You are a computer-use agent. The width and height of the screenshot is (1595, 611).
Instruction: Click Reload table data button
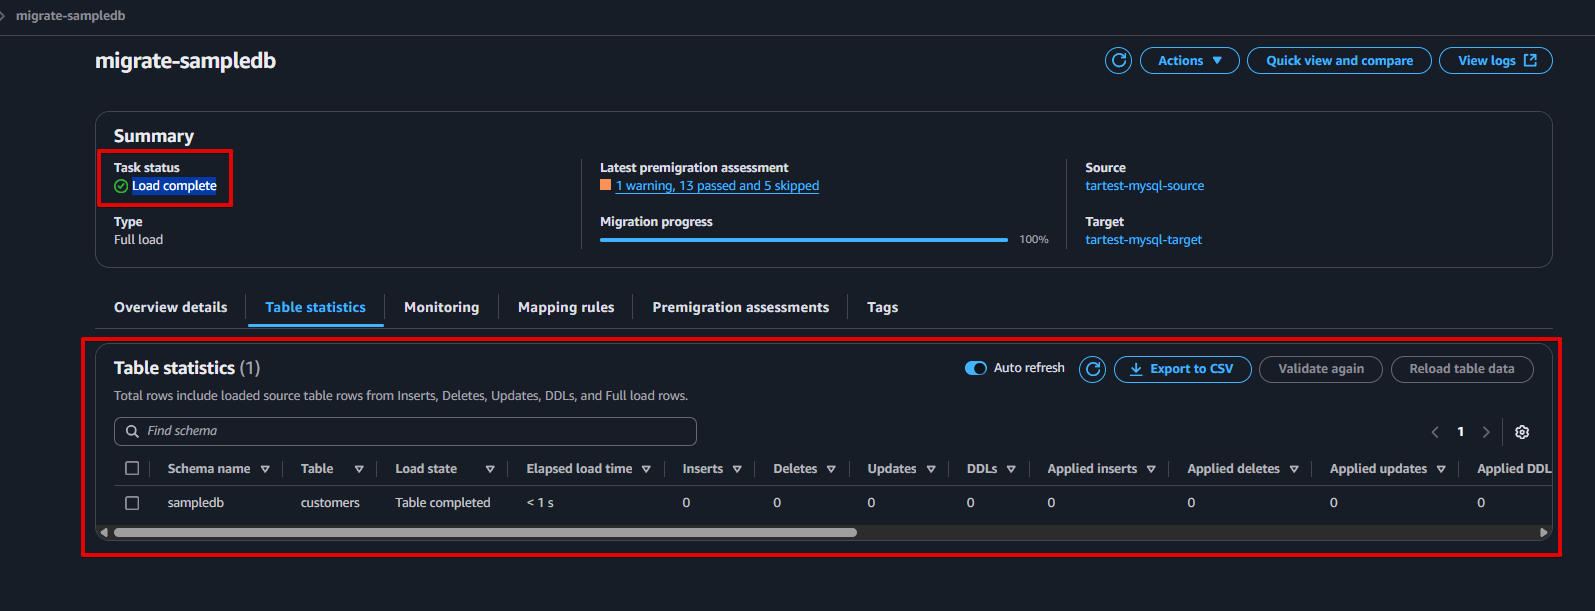pyautogui.click(x=1462, y=369)
